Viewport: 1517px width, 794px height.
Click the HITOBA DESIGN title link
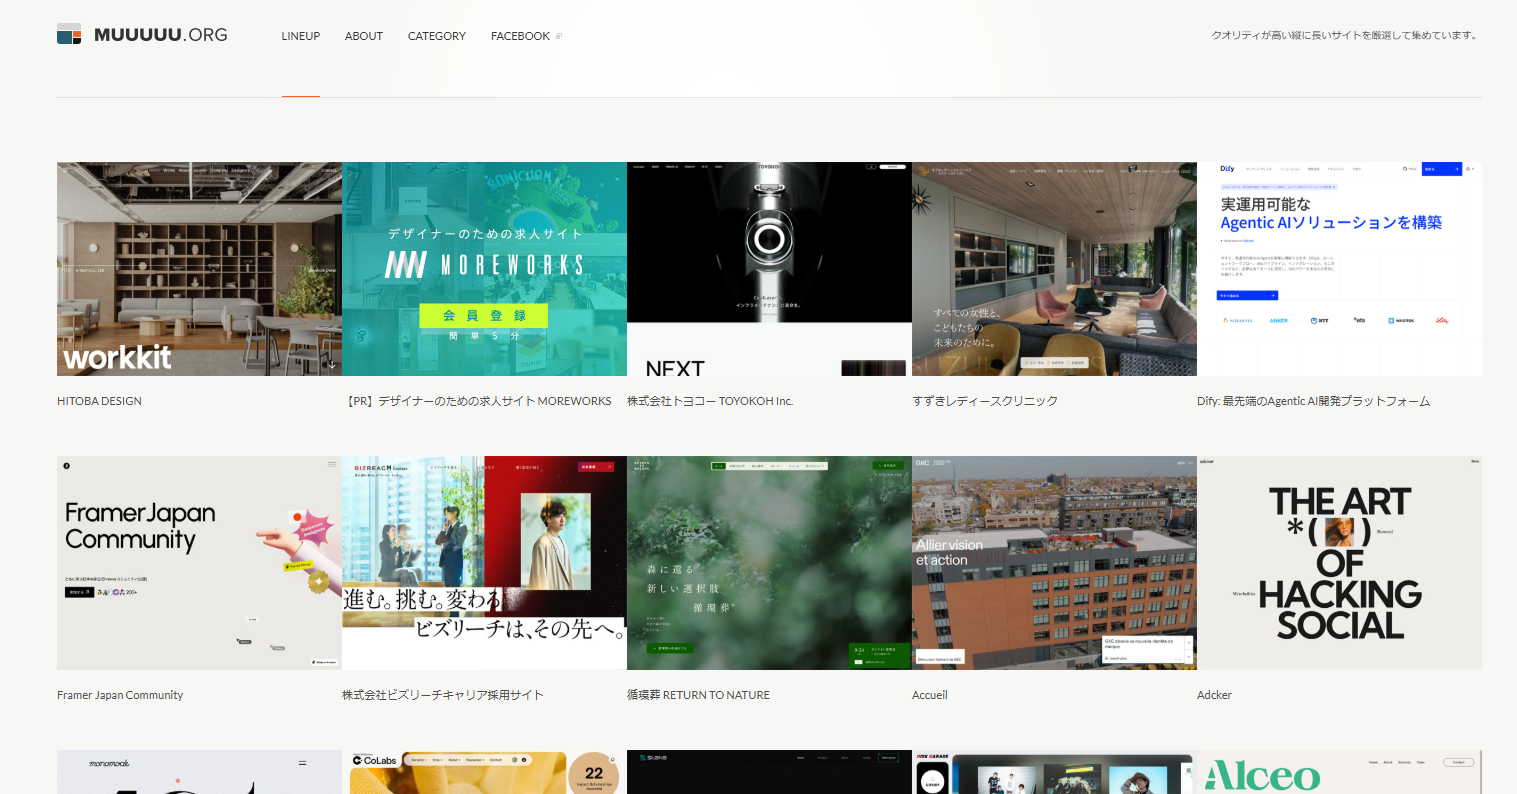pyautogui.click(x=99, y=401)
